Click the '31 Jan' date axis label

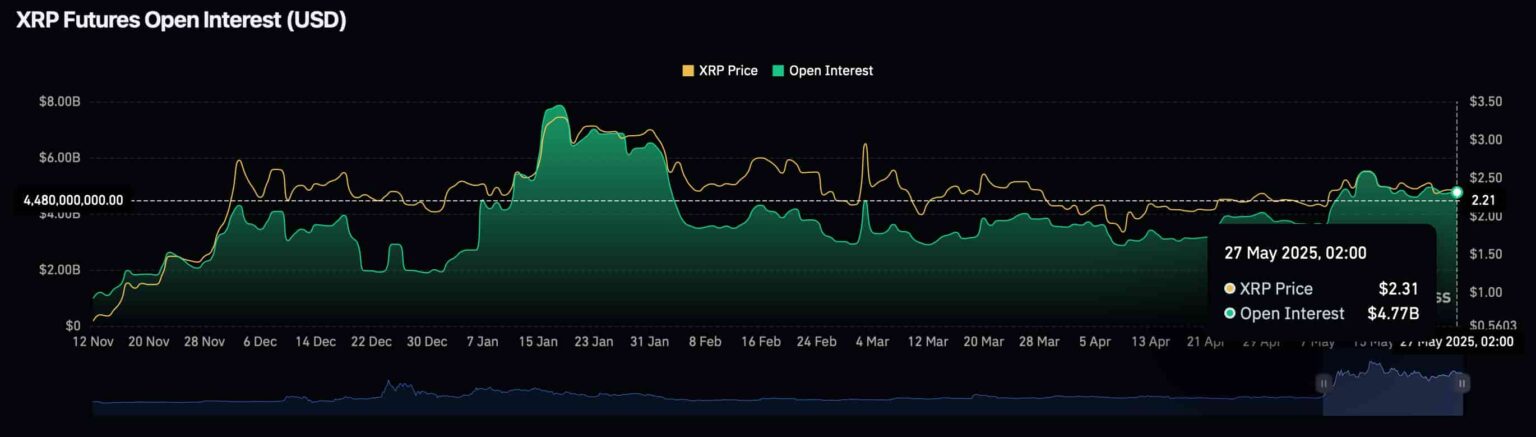tap(650, 342)
